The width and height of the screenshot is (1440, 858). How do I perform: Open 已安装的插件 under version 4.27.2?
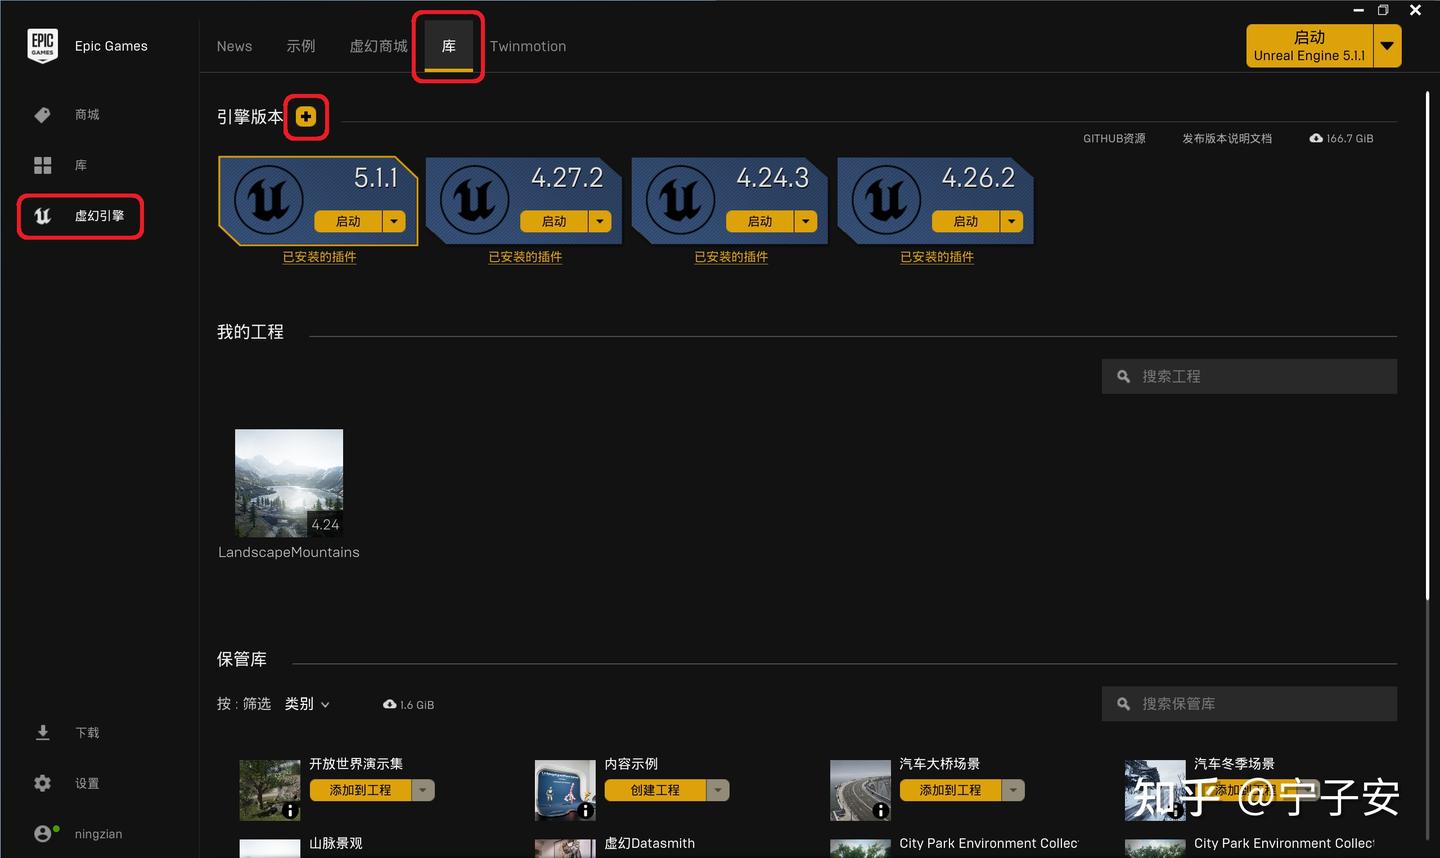click(x=524, y=257)
